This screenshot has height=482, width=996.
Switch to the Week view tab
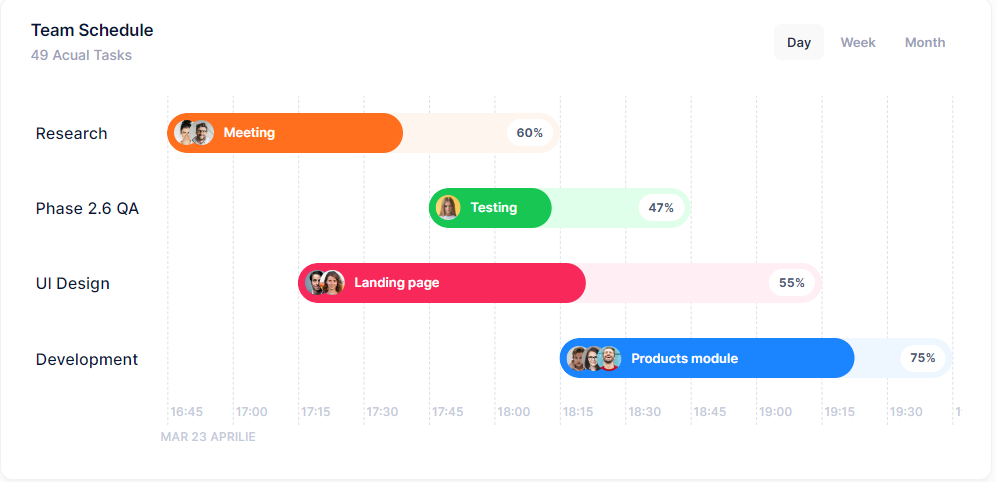point(858,42)
